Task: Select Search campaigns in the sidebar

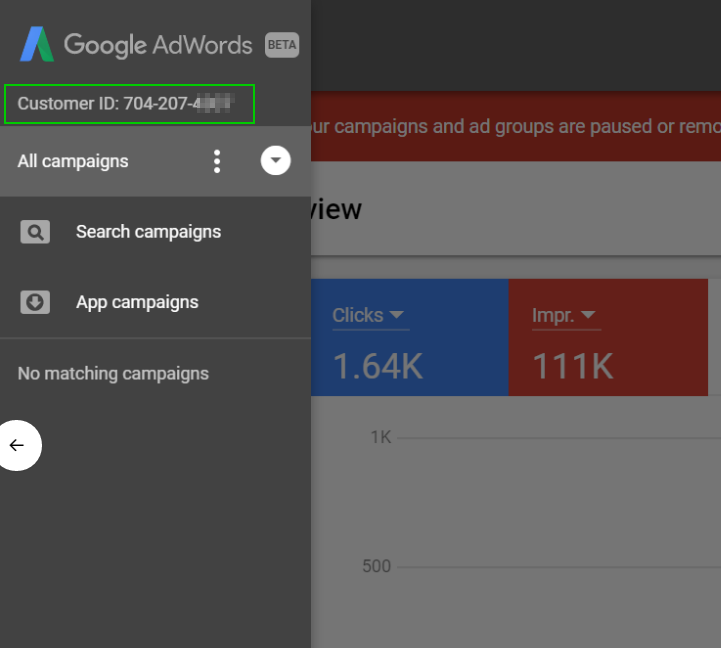Action: [148, 232]
